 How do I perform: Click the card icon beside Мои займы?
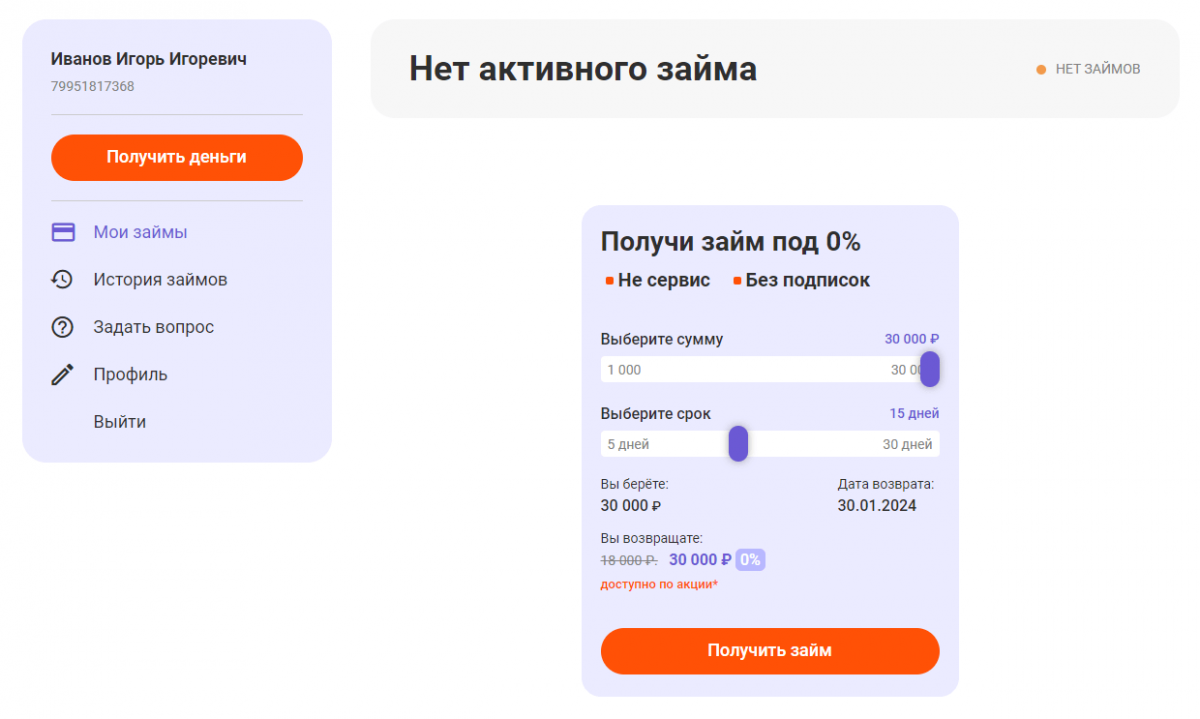pos(63,232)
